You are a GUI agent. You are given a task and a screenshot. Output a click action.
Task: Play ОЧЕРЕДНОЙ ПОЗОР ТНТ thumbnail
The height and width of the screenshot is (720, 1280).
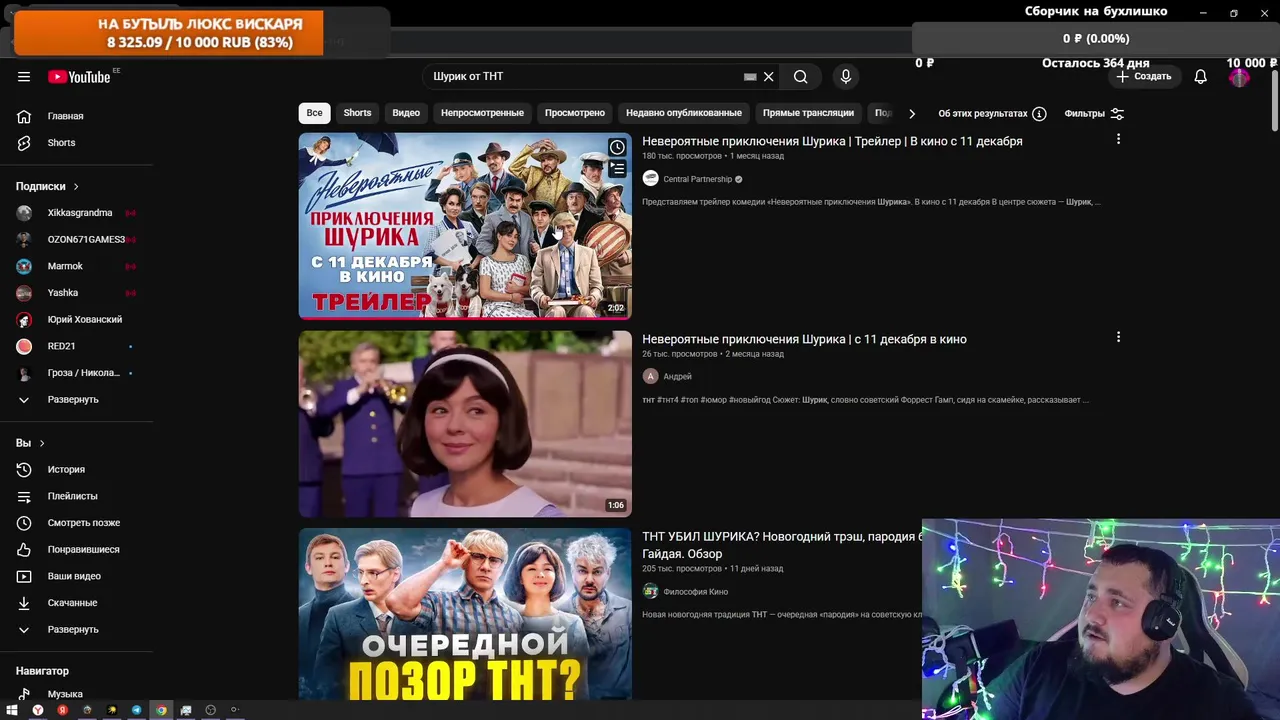point(465,614)
